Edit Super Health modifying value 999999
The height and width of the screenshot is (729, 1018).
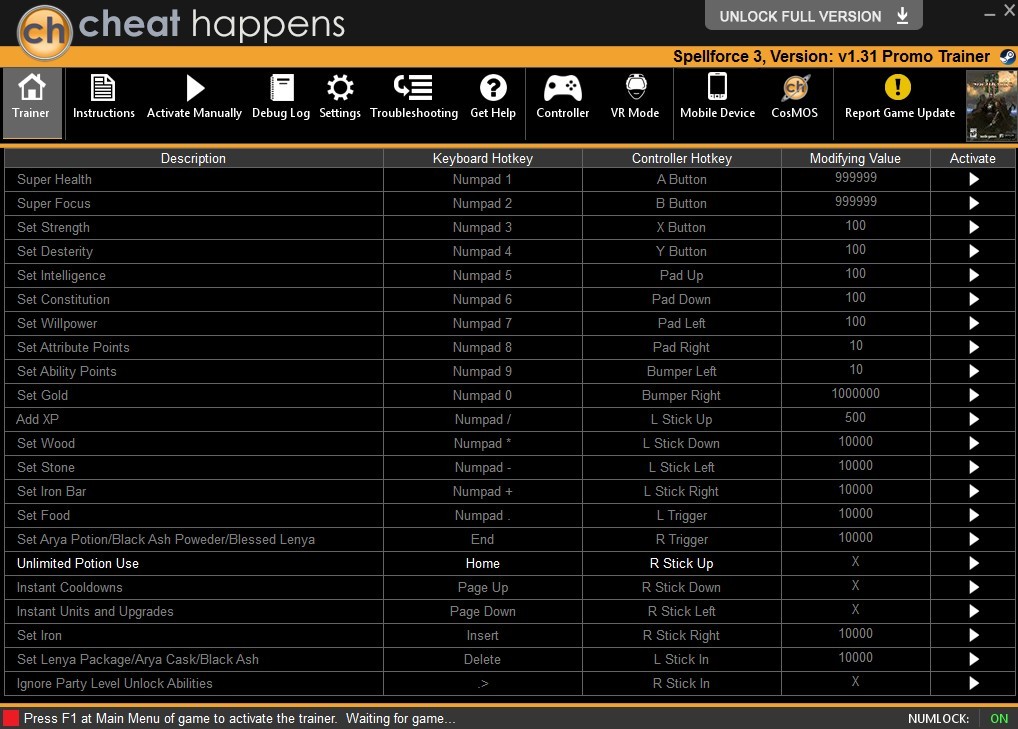pyautogui.click(x=856, y=178)
